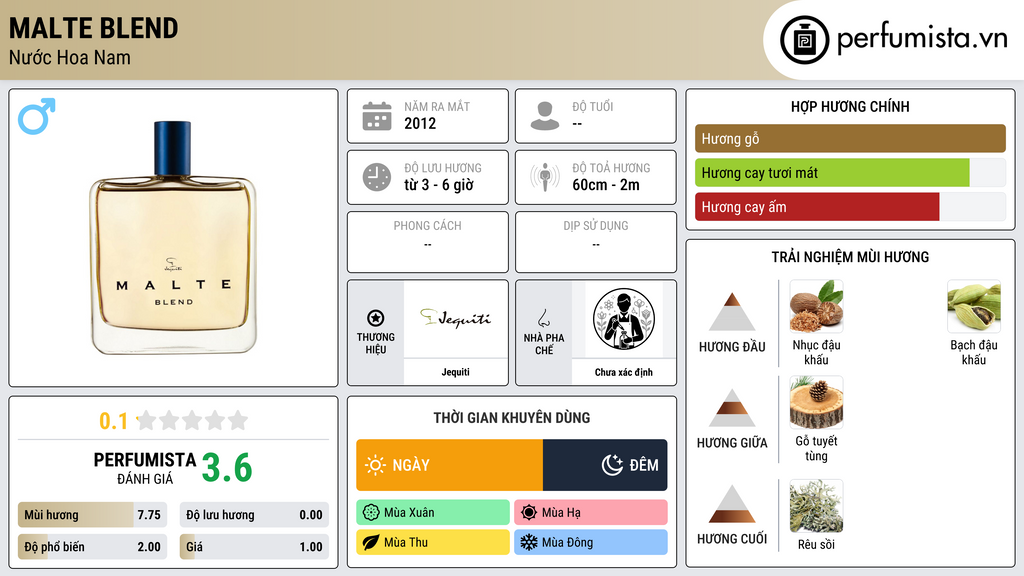Click the perfumista.vn bottle logo icon
The height and width of the screenshot is (576, 1024).
pos(804,40)
